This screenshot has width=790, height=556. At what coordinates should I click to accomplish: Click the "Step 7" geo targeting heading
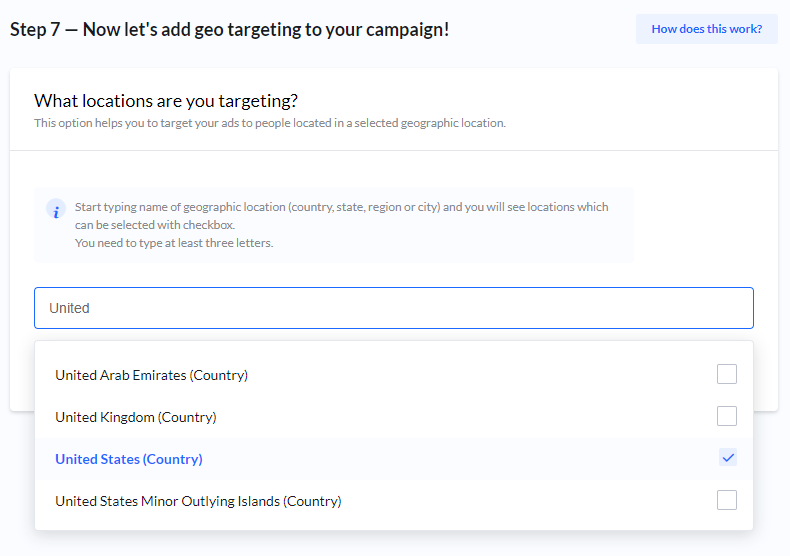coord(229,29)
